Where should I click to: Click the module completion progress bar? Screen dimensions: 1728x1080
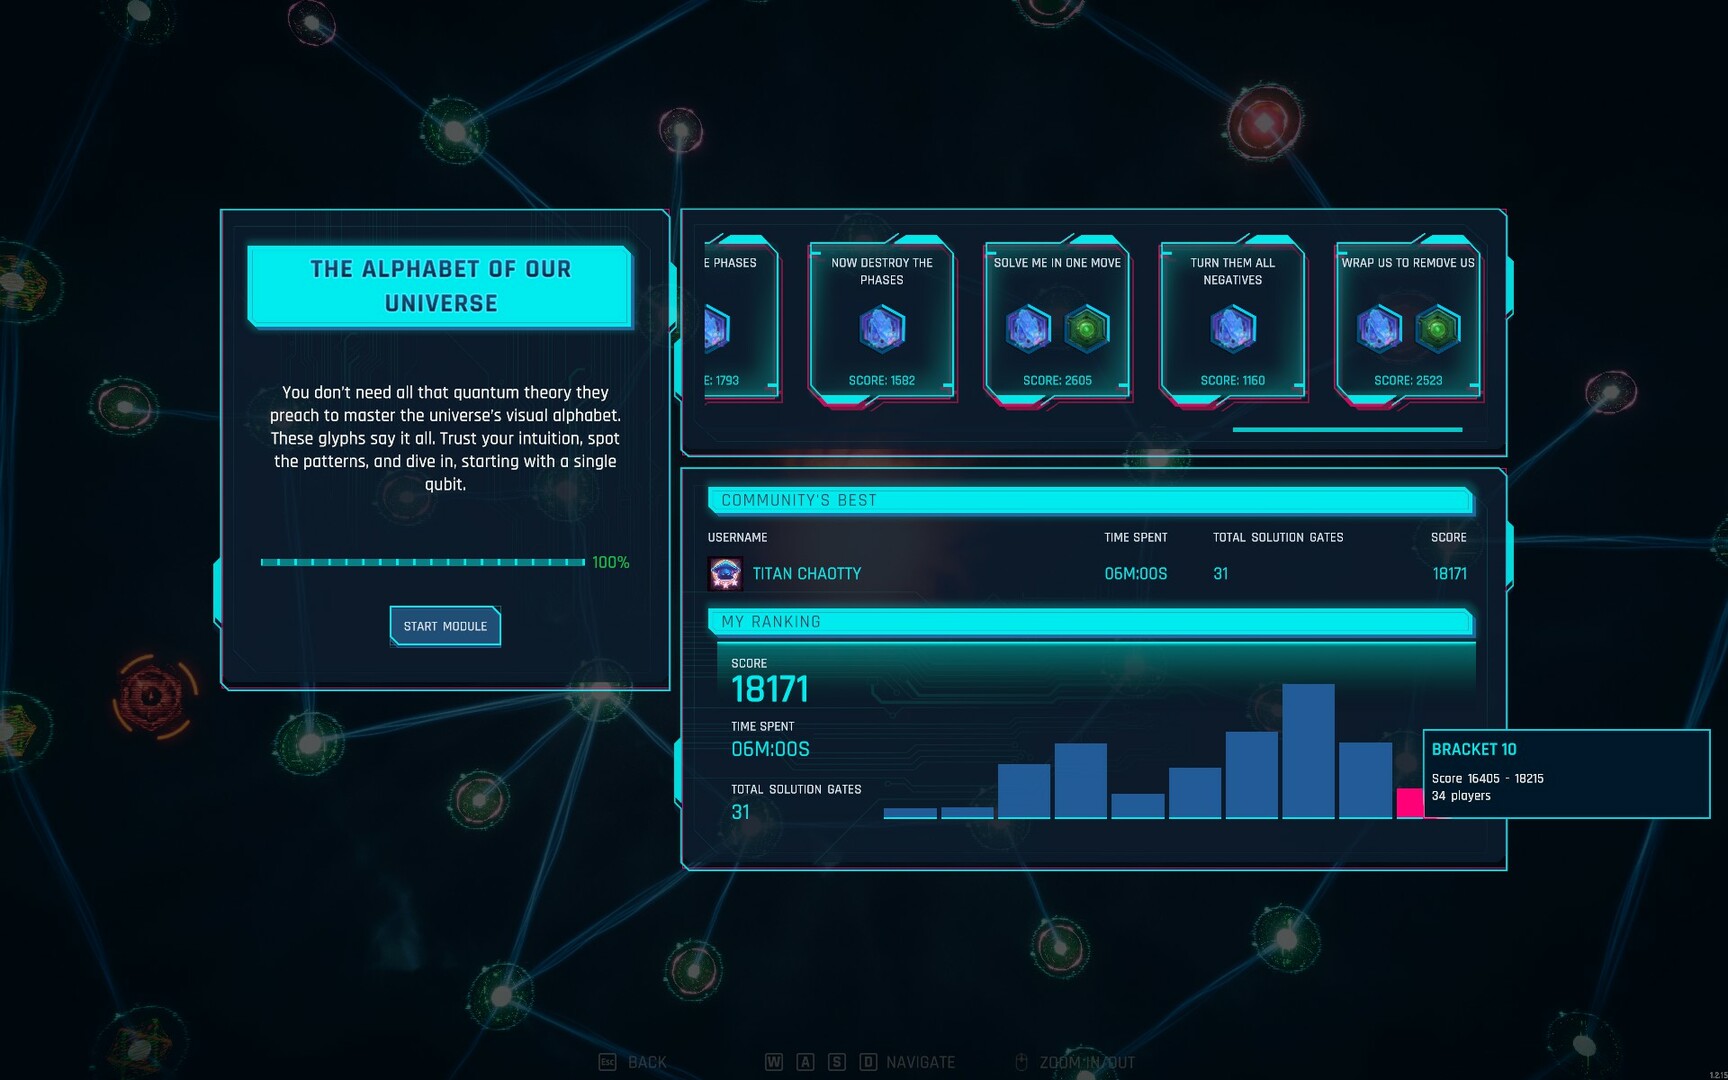tap(422, 562)
